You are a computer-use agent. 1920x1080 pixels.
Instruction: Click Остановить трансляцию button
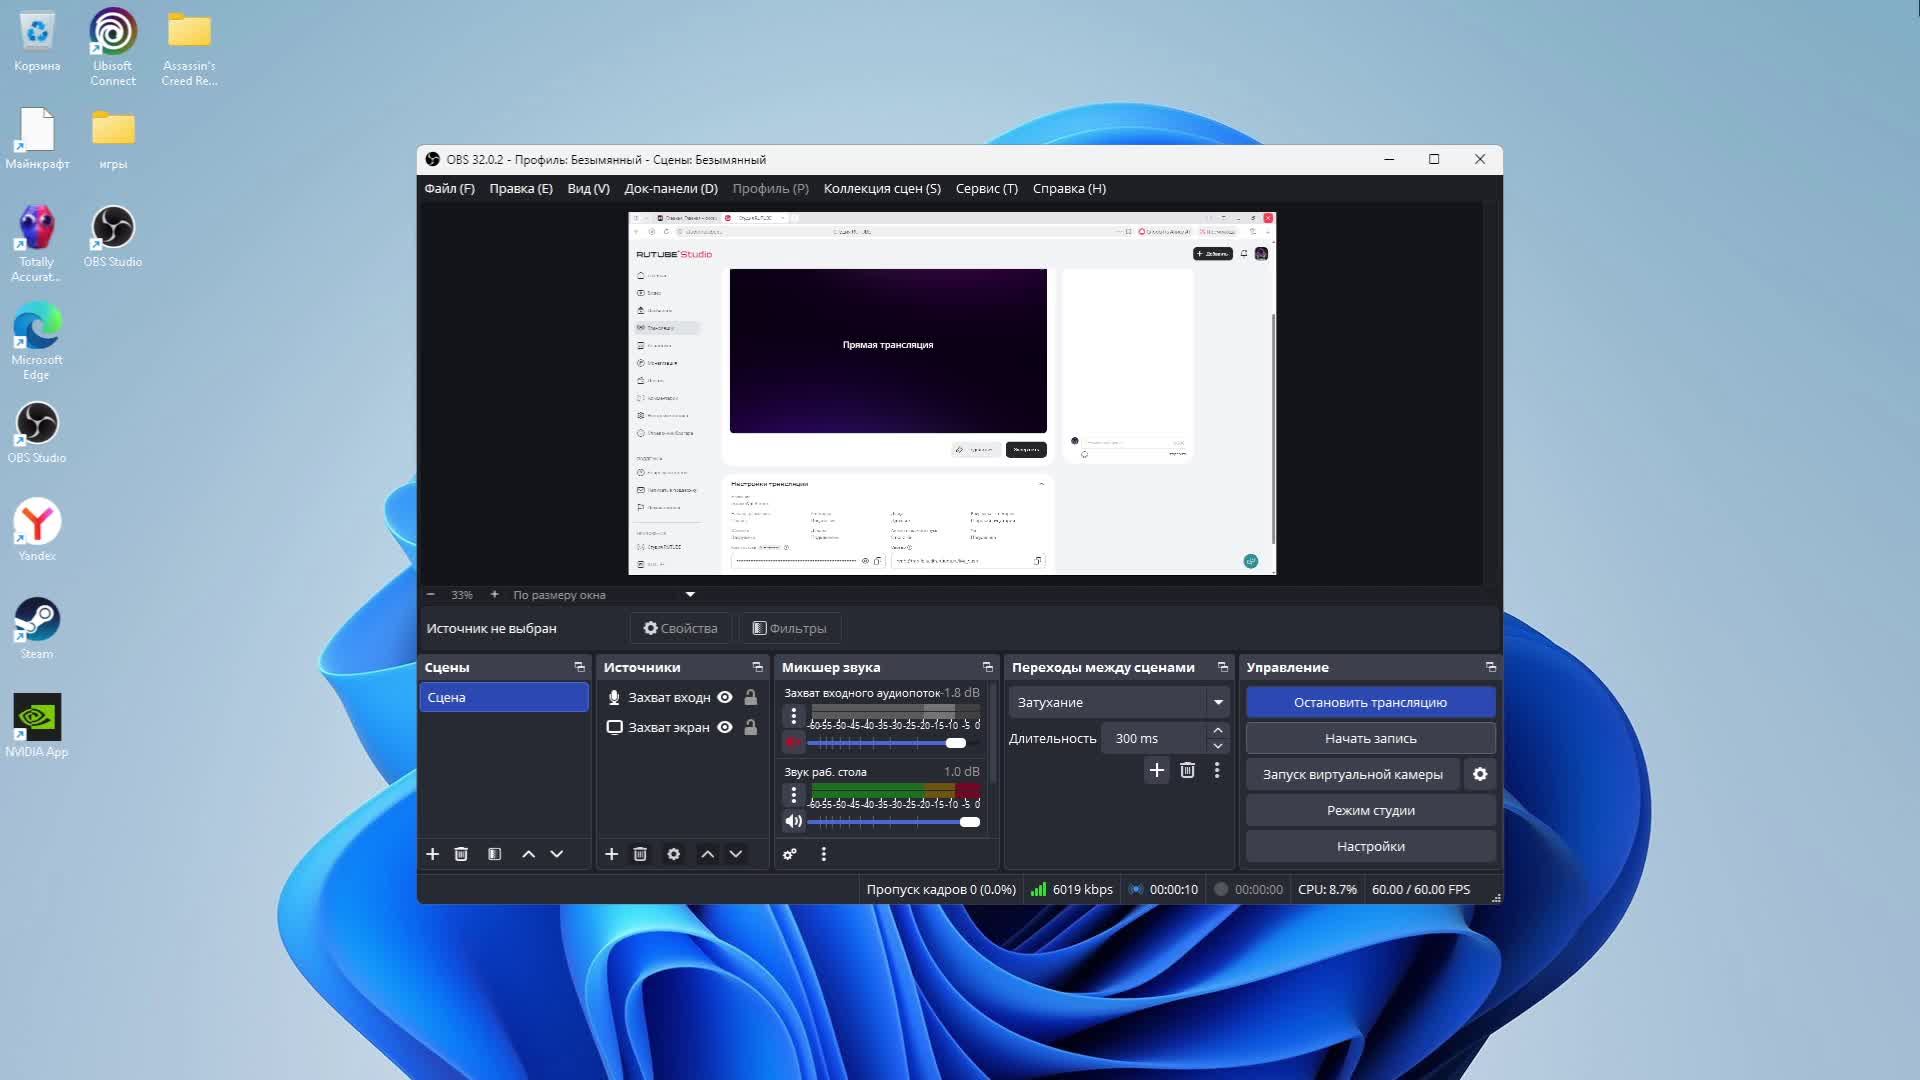pos(1370,702)
